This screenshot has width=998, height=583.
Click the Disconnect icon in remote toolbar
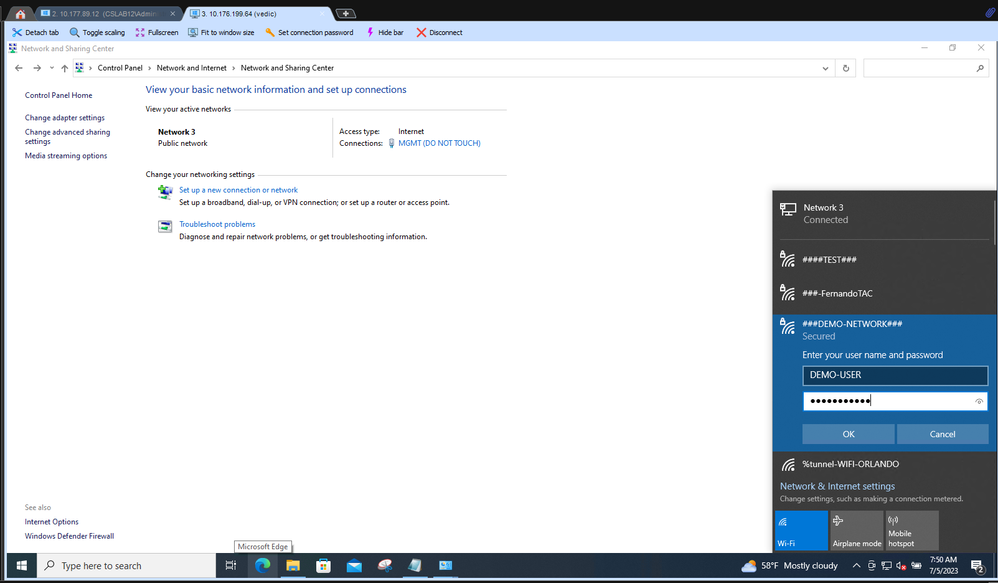[421, 32]
